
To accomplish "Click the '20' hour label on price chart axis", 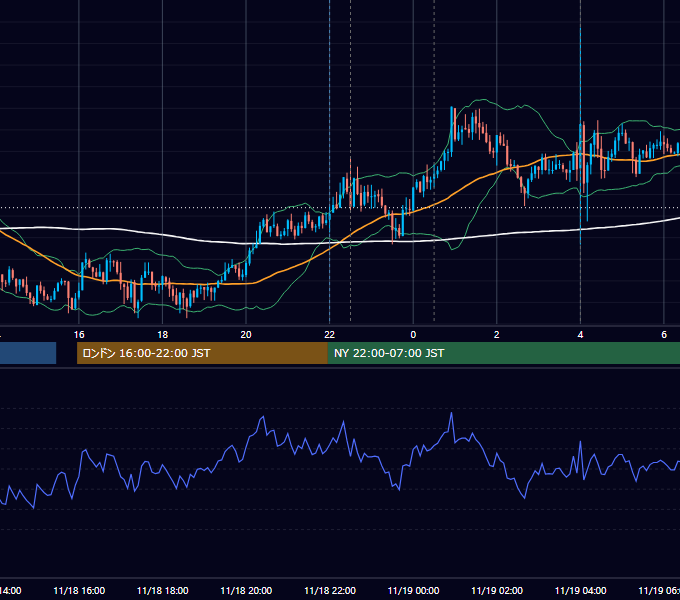I will pos(246,335).
